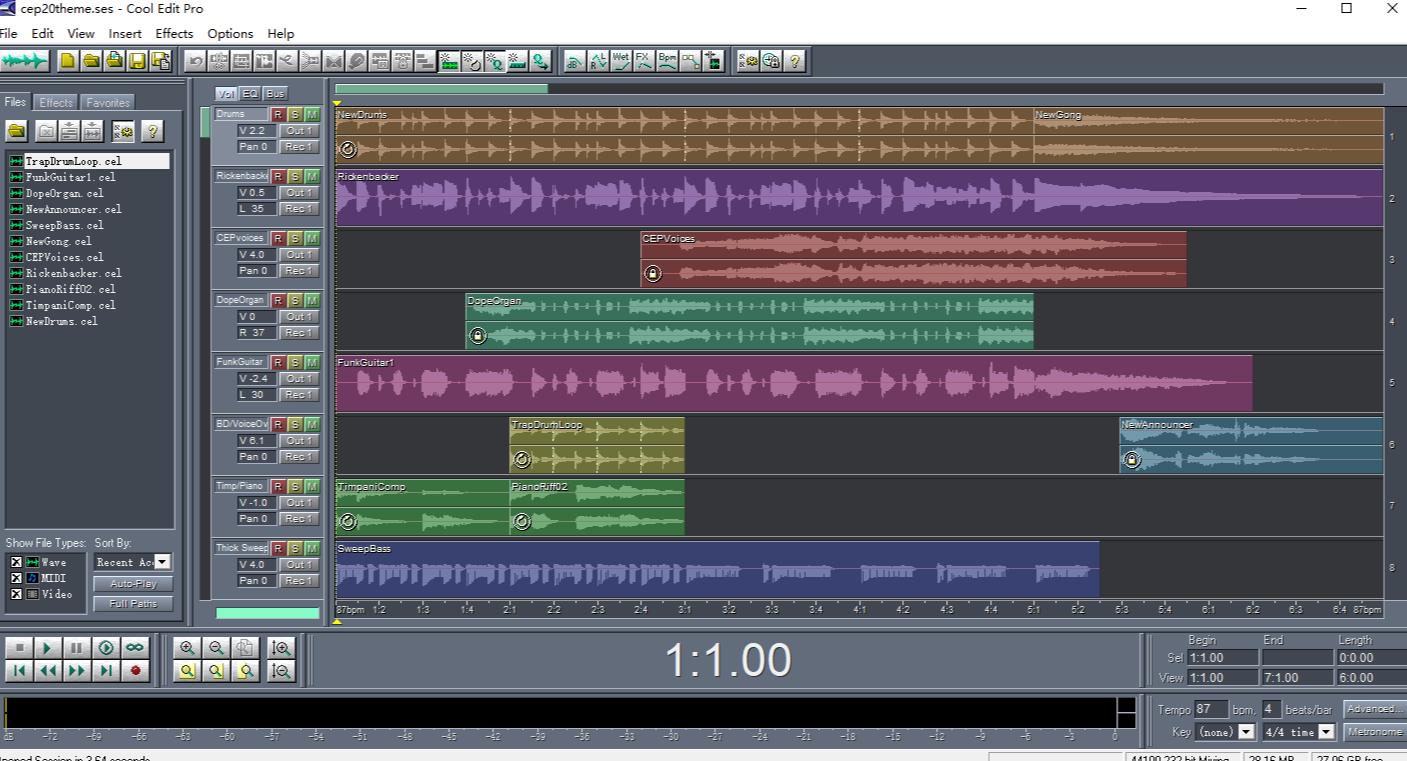
Task: Enable Loop playback infinity button
Action: pyautogui.click(x=135, y=647)
